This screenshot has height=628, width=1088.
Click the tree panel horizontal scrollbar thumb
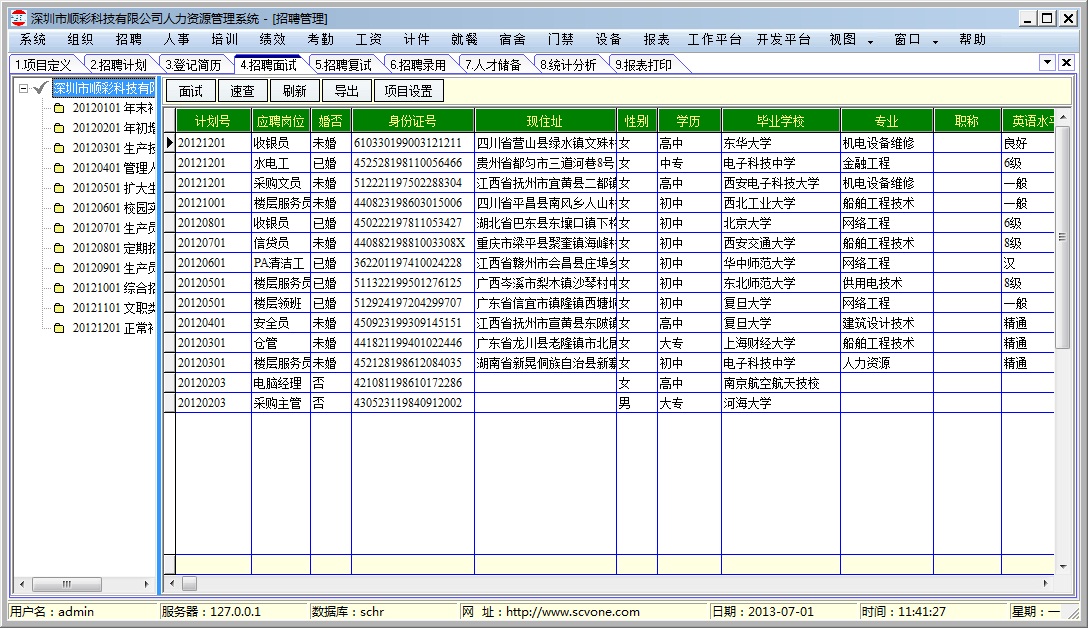coord(67,584)
